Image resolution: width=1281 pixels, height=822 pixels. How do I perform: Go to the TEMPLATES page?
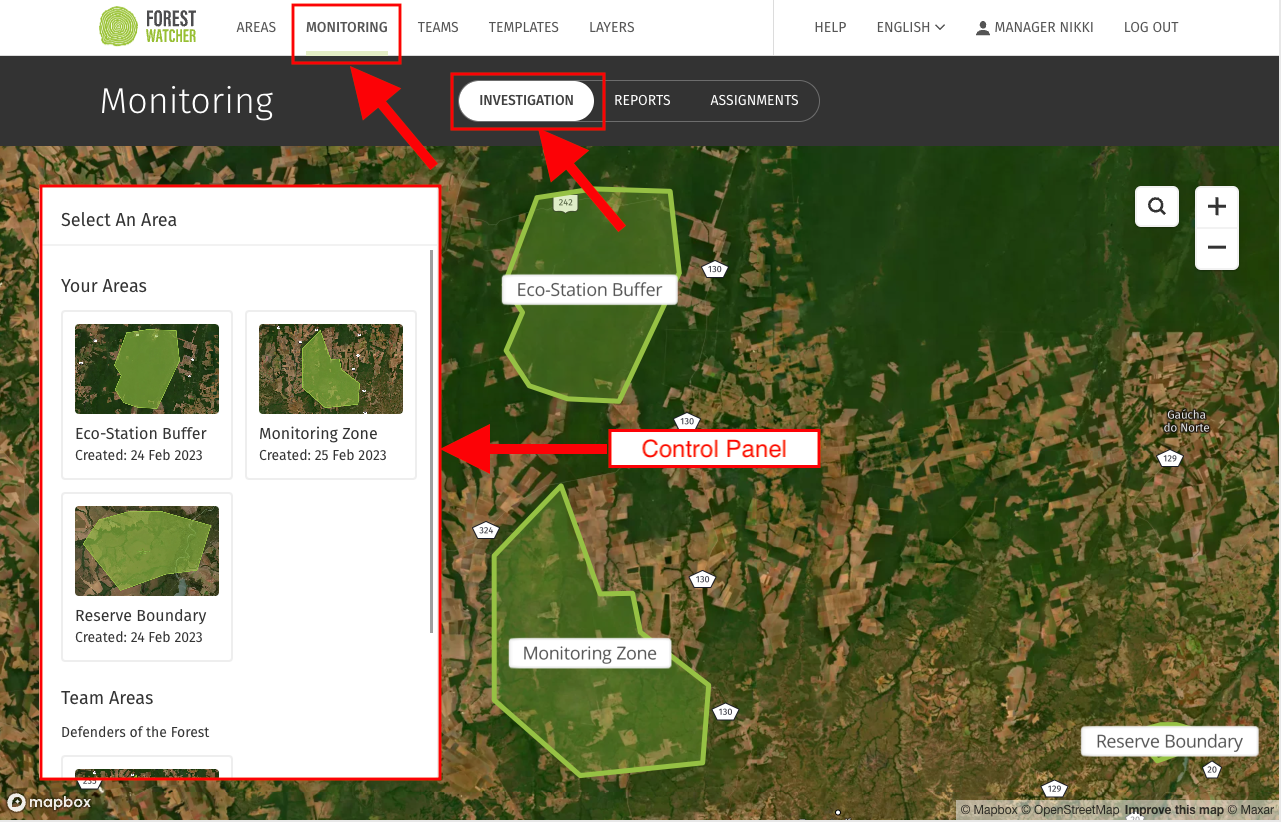pos(523,27)
